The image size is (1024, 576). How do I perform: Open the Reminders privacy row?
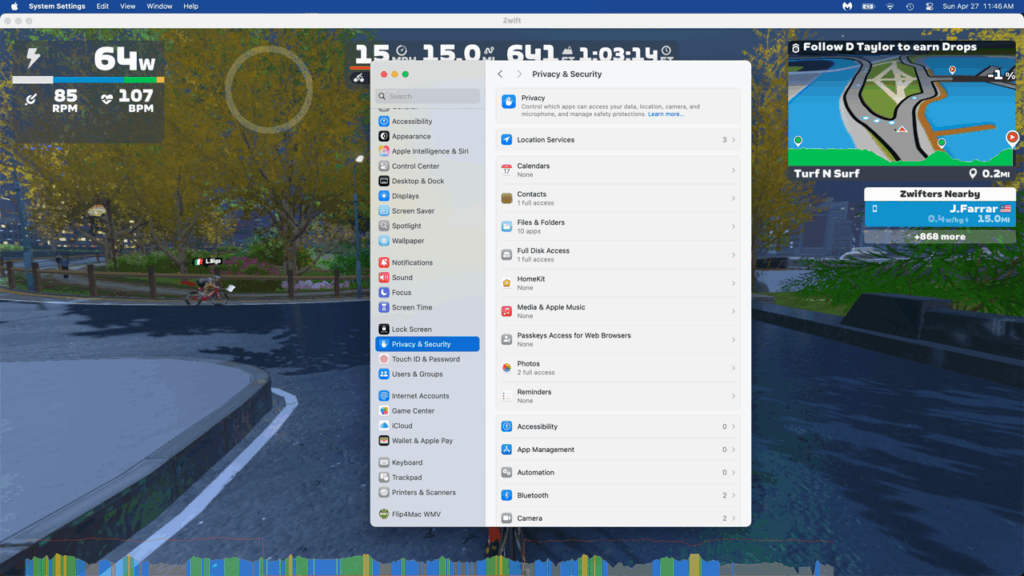pyautogui.click(x=618, y=396)
